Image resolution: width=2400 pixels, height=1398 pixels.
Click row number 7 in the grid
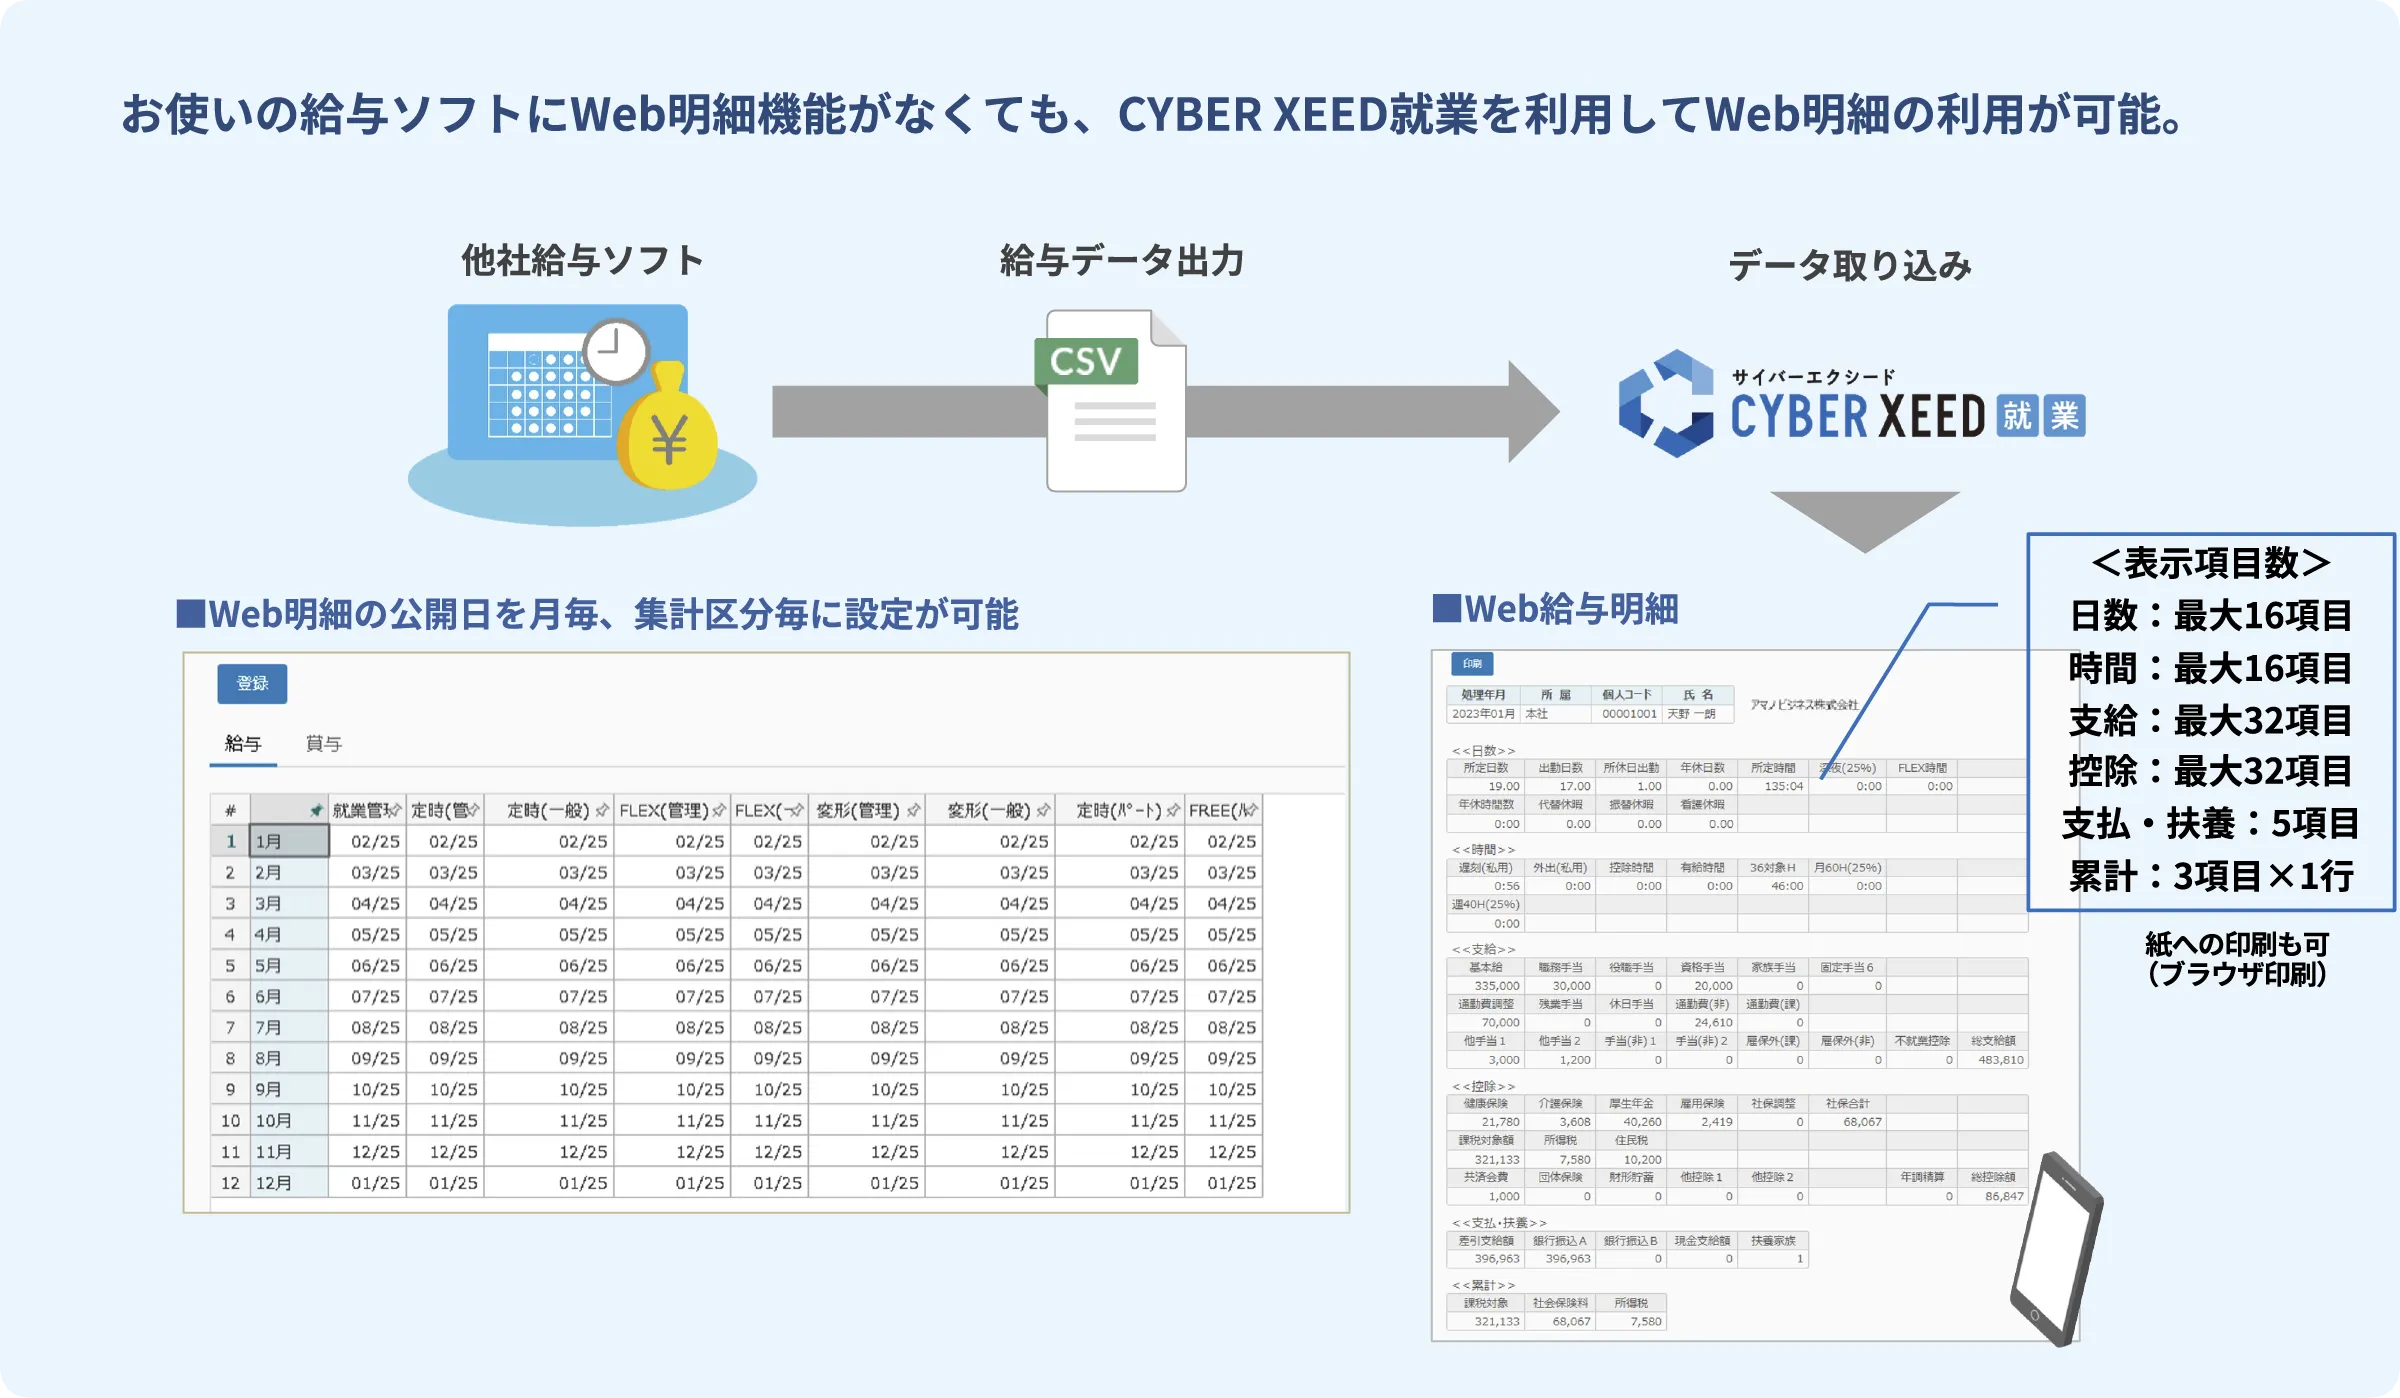click(230, 1027)
